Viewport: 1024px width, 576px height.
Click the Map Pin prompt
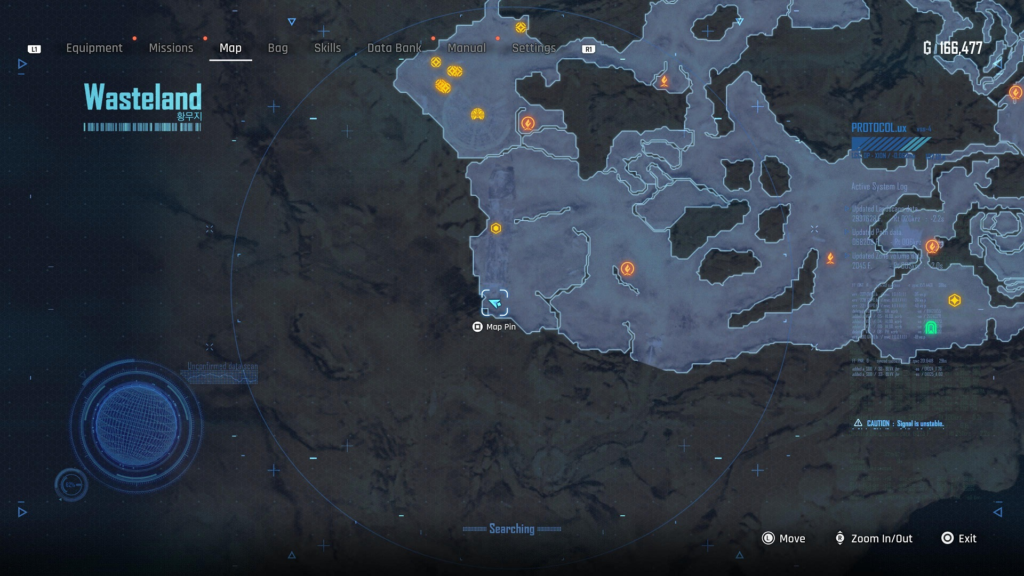click(494, 327)
